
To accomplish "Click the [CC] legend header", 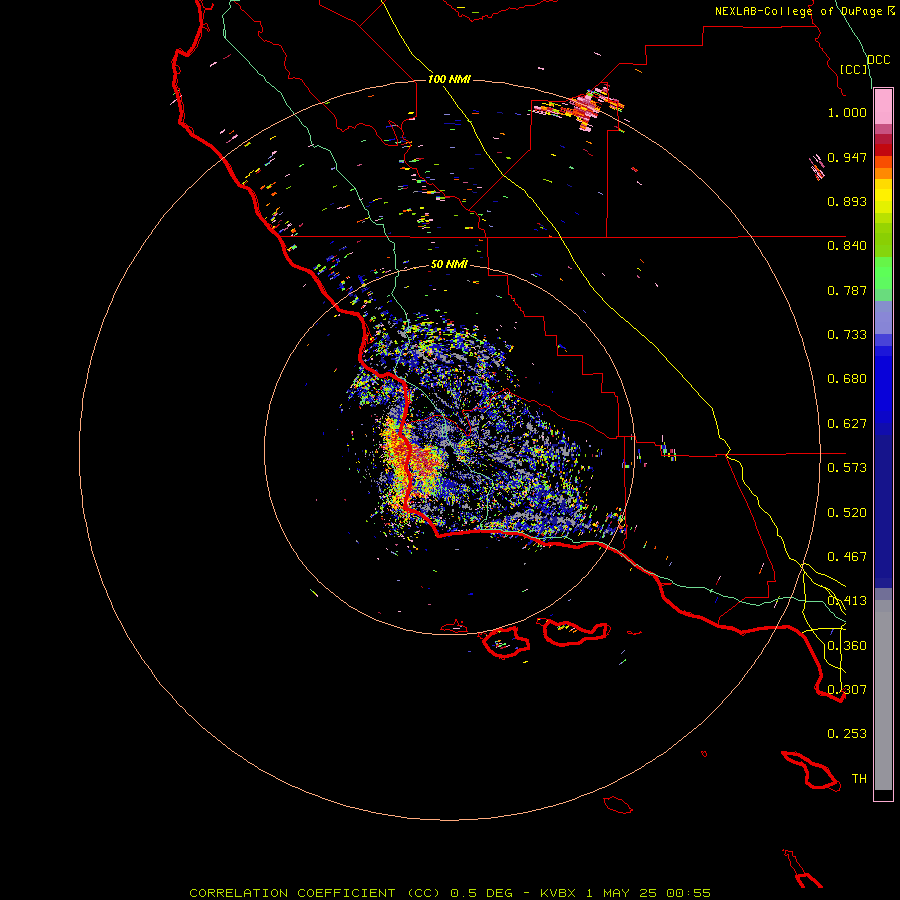I will click(x=854, y=69).
